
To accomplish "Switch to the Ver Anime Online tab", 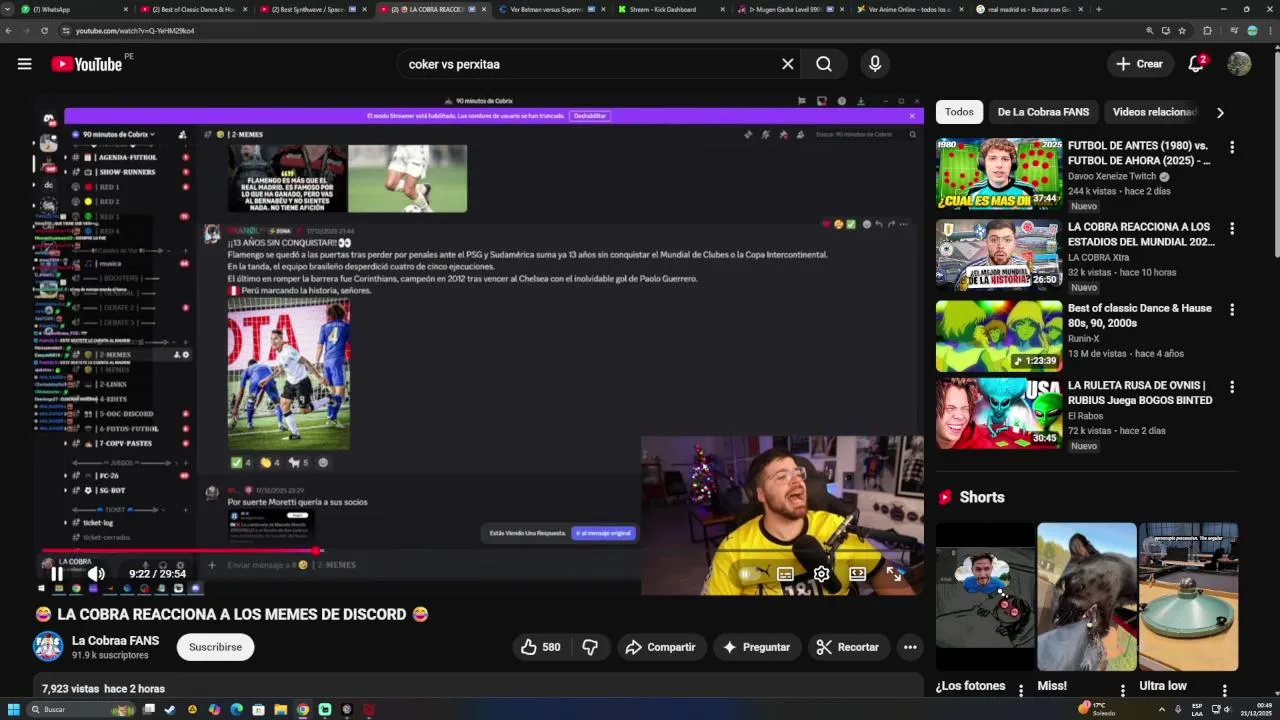I will pyautogui.click(x=911, y=9).
